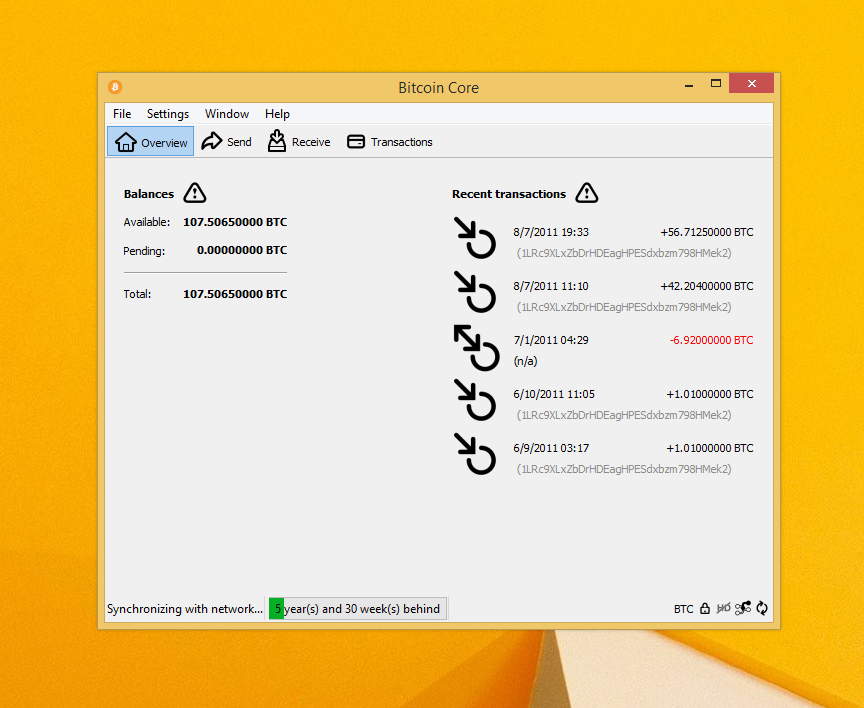The image size is (864, 708).
Task: Click the HD wallet disabled icon
Action: pyautogui.click(x=723, y=608)
